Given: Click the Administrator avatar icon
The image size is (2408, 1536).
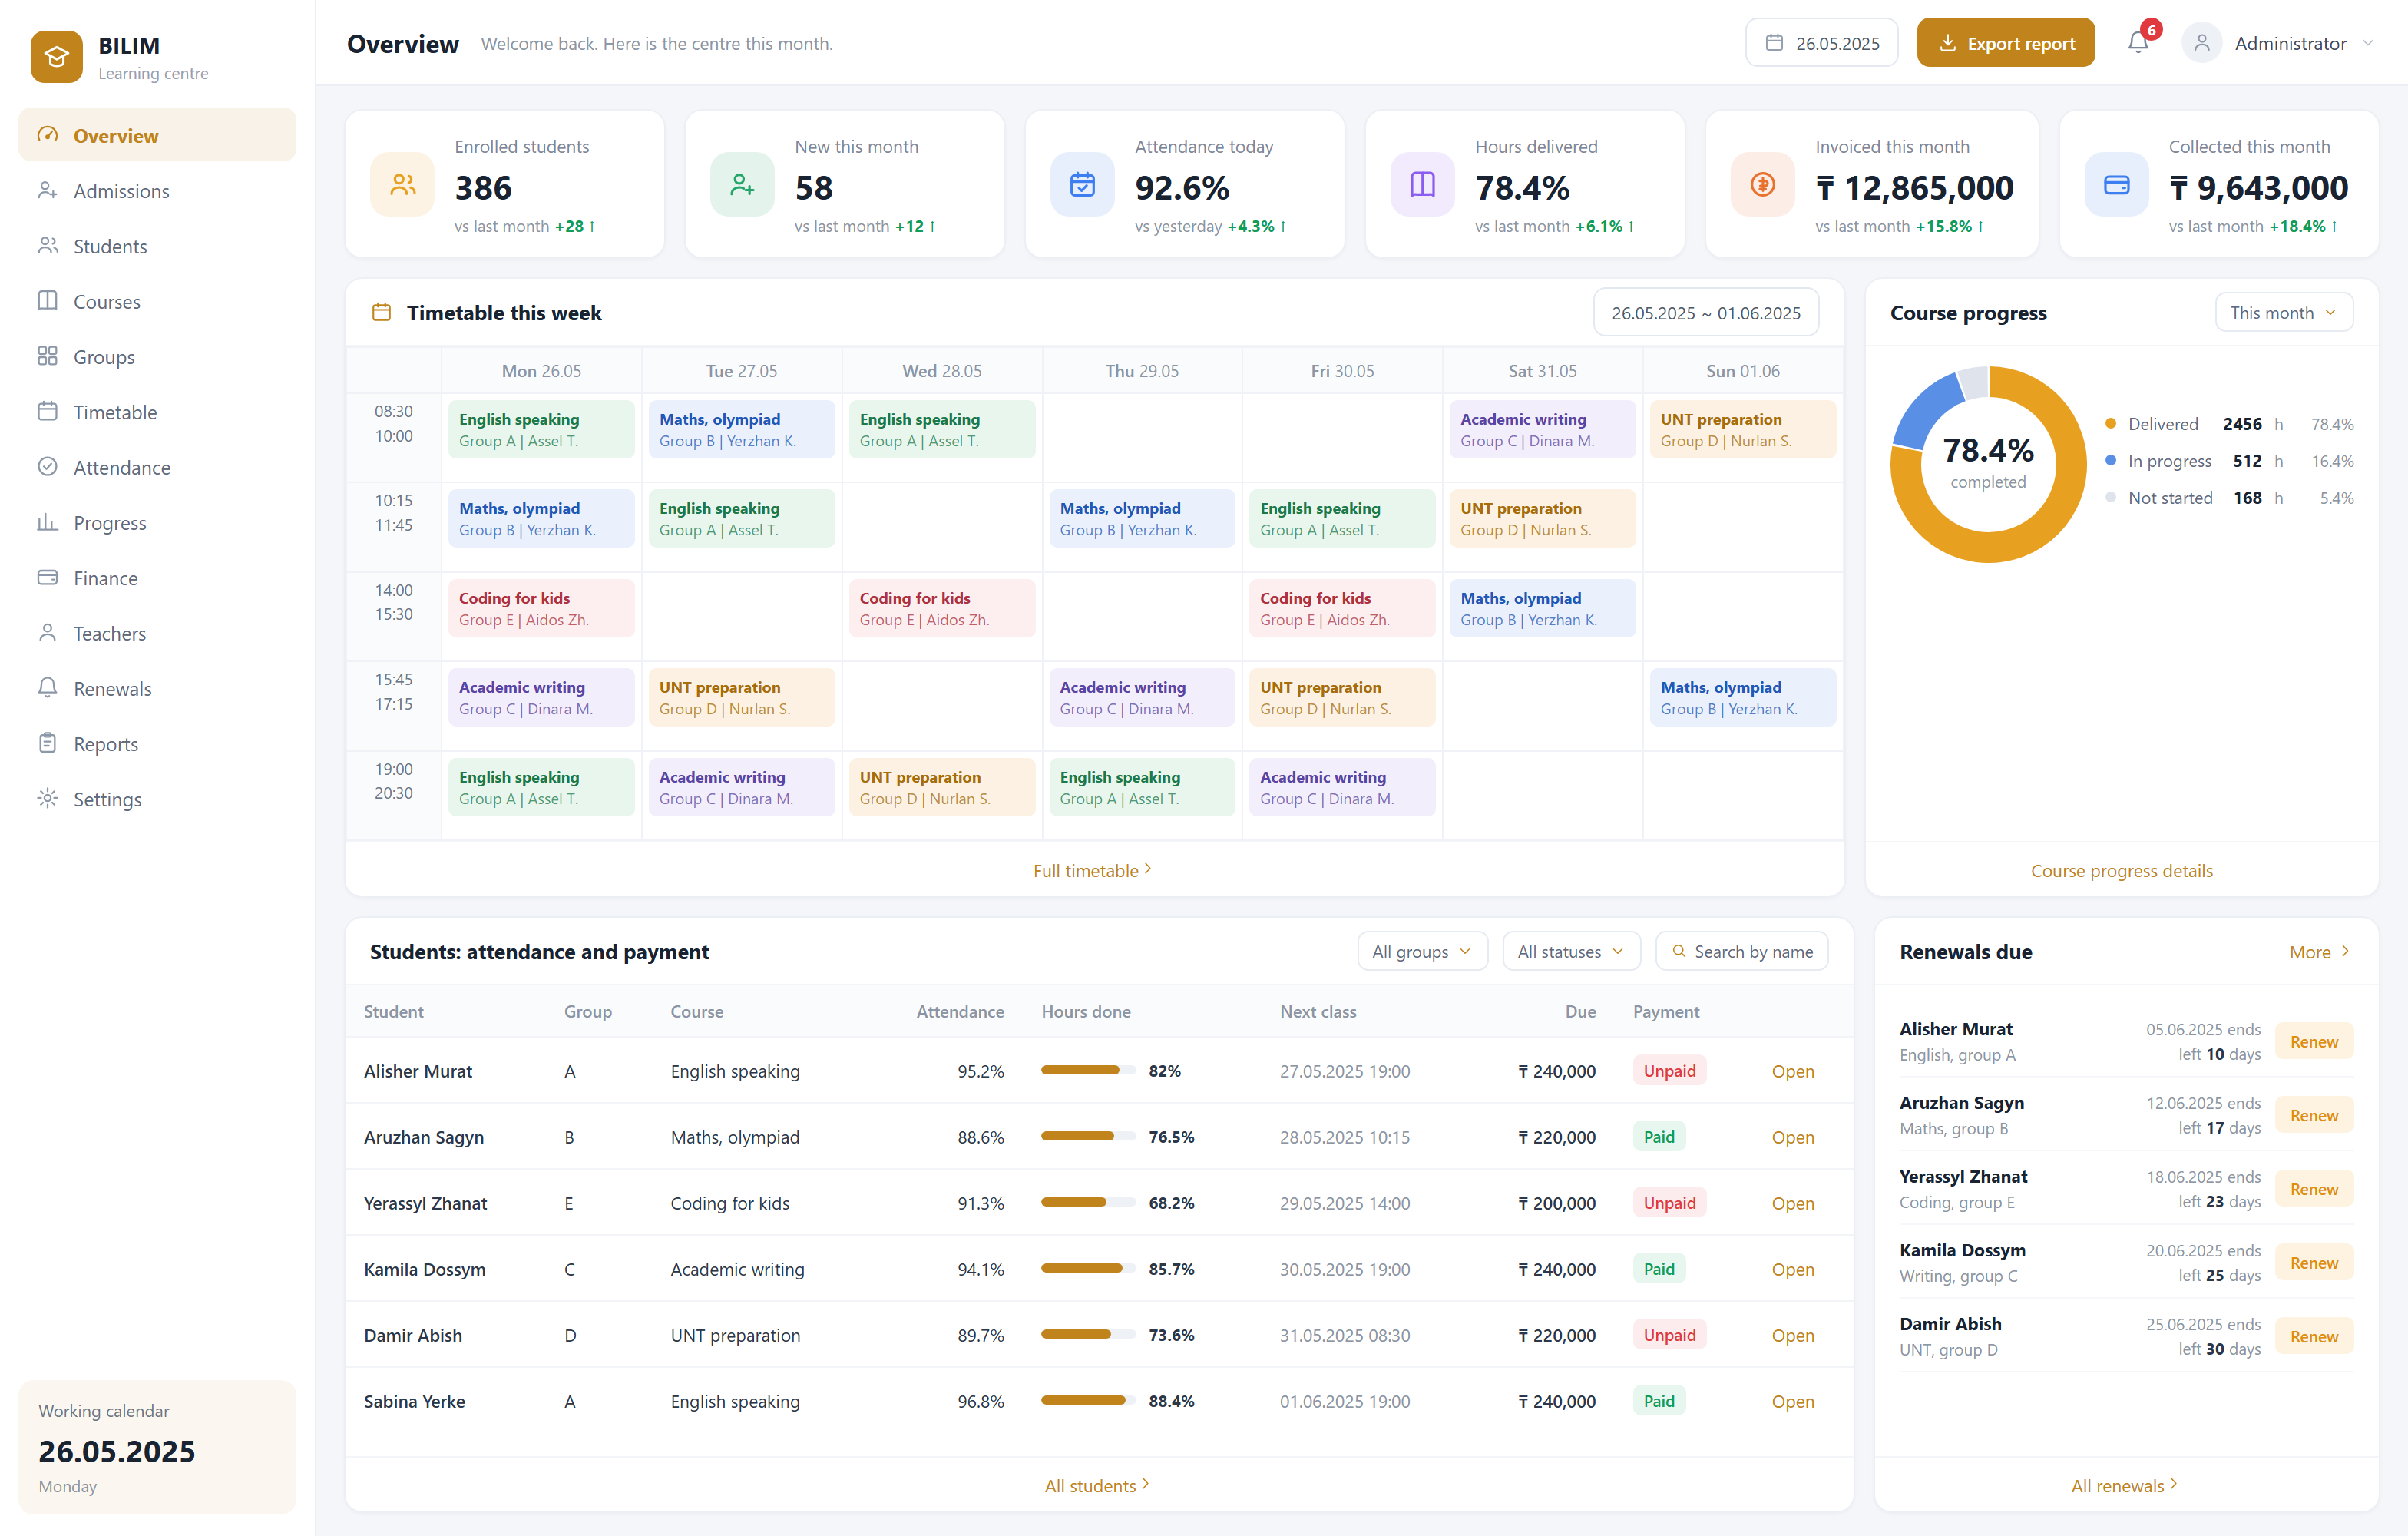Looking at the screenshot, I should (x=2201, y=43).
